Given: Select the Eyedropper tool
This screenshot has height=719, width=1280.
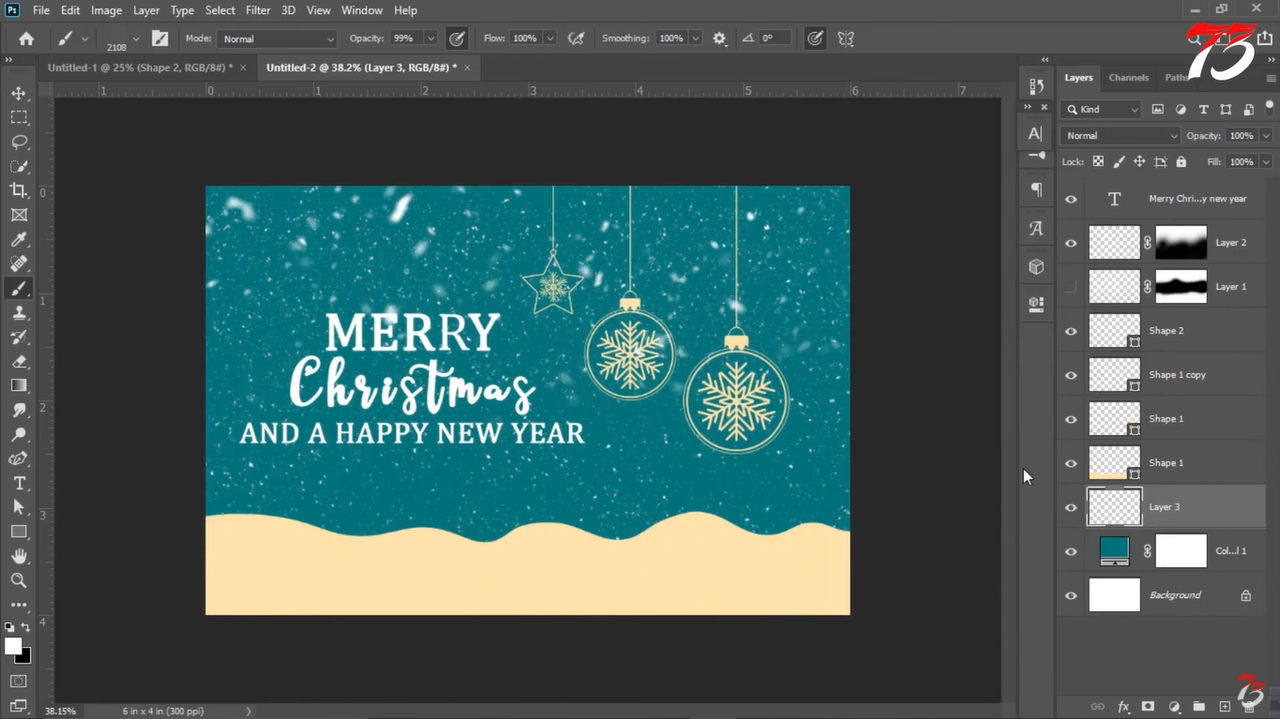Looking at the screenshot, I should point(19,239).
